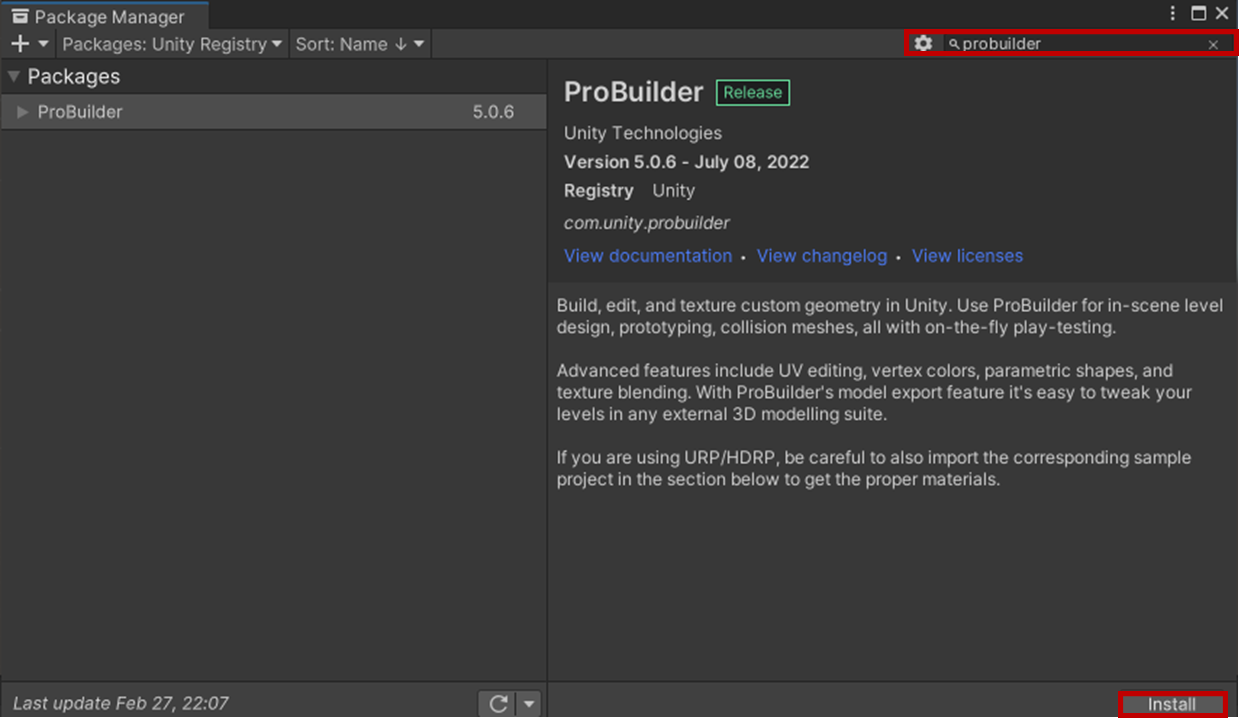Open View changelog link

coord(822,256)
